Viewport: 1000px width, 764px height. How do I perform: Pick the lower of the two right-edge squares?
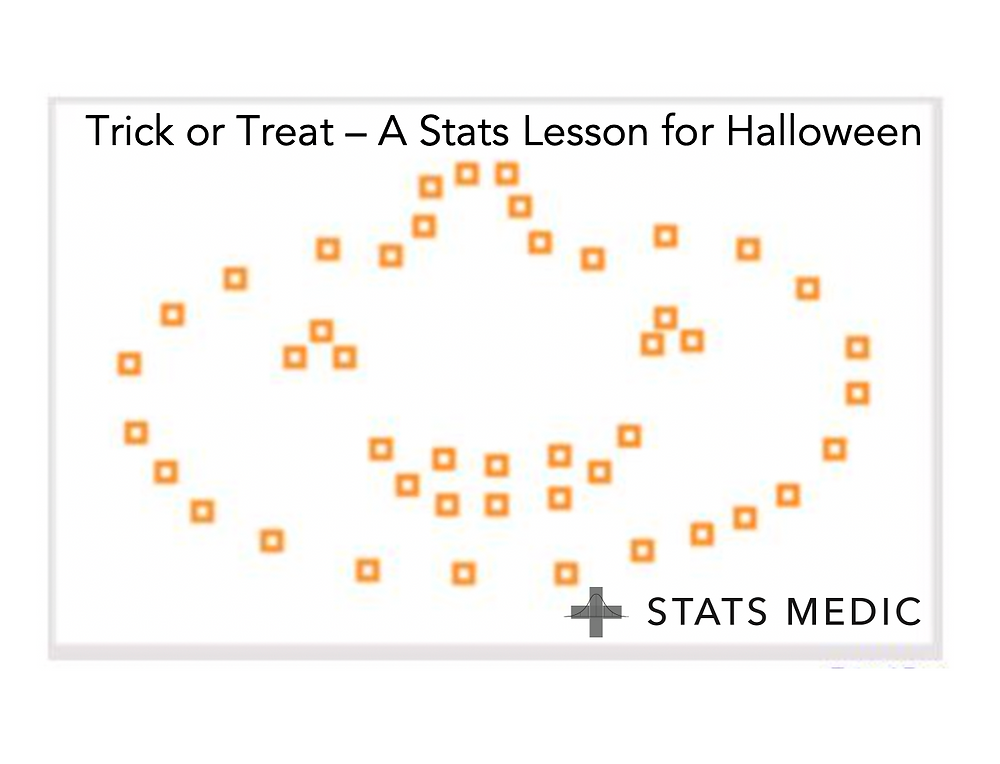pos(857,393)
